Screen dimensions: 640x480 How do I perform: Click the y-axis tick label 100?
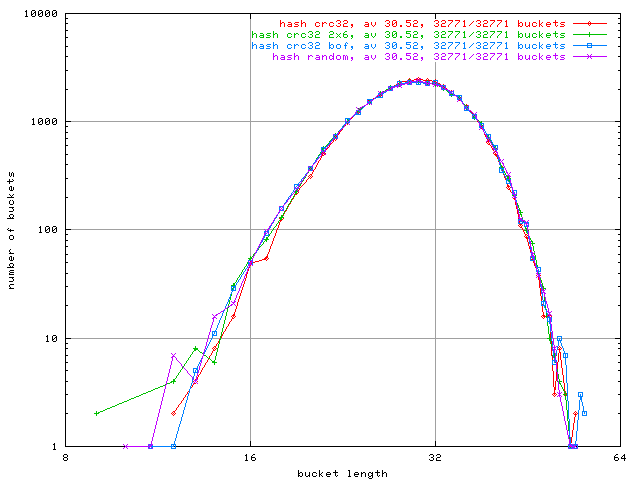48,230
